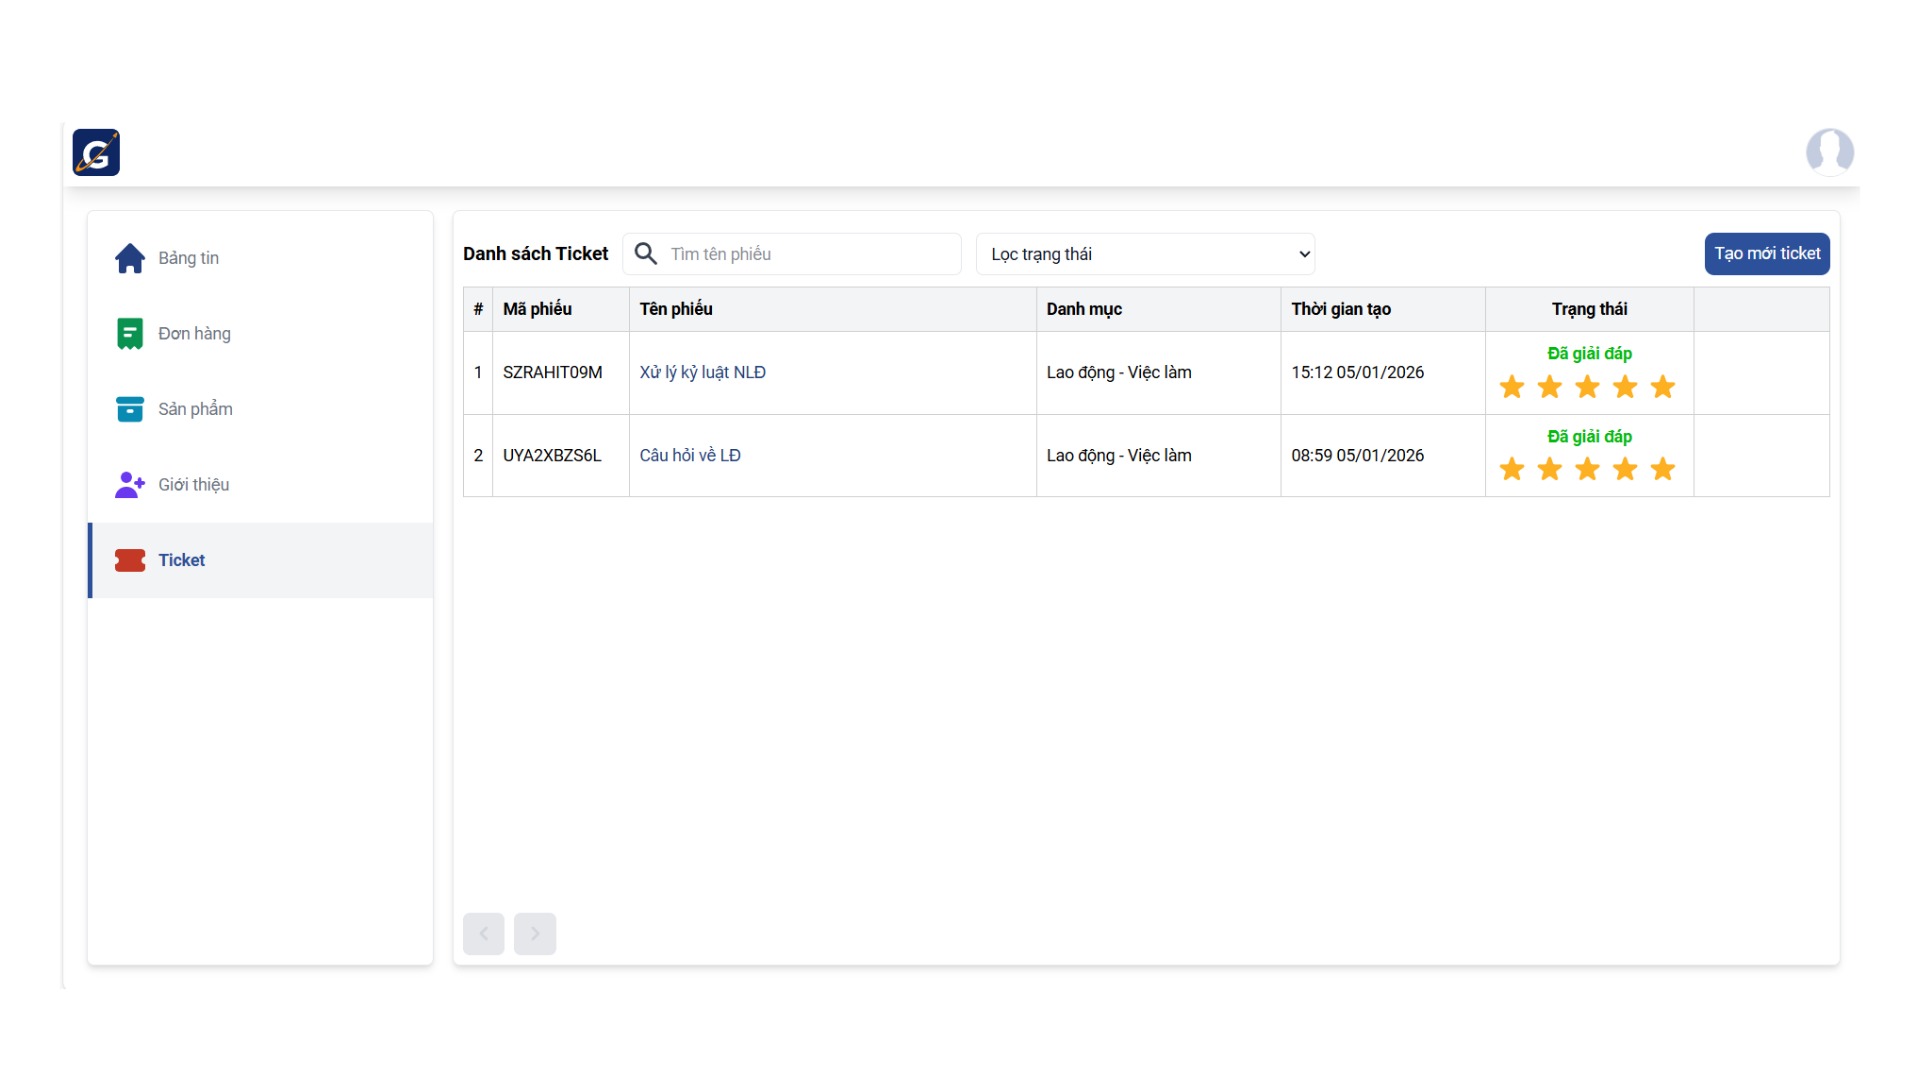Click the green receipt Đơn hàng icon
Screen dimensions: 1920x1080
pyautogui.click(x=130, y=334)
